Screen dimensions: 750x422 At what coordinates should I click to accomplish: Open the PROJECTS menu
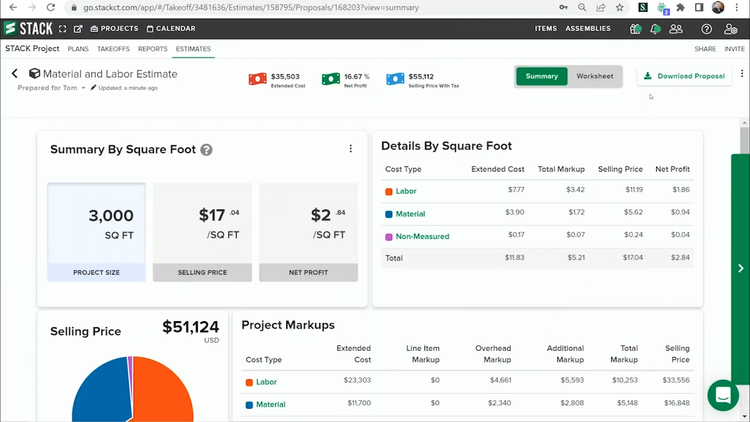point(114,29)
